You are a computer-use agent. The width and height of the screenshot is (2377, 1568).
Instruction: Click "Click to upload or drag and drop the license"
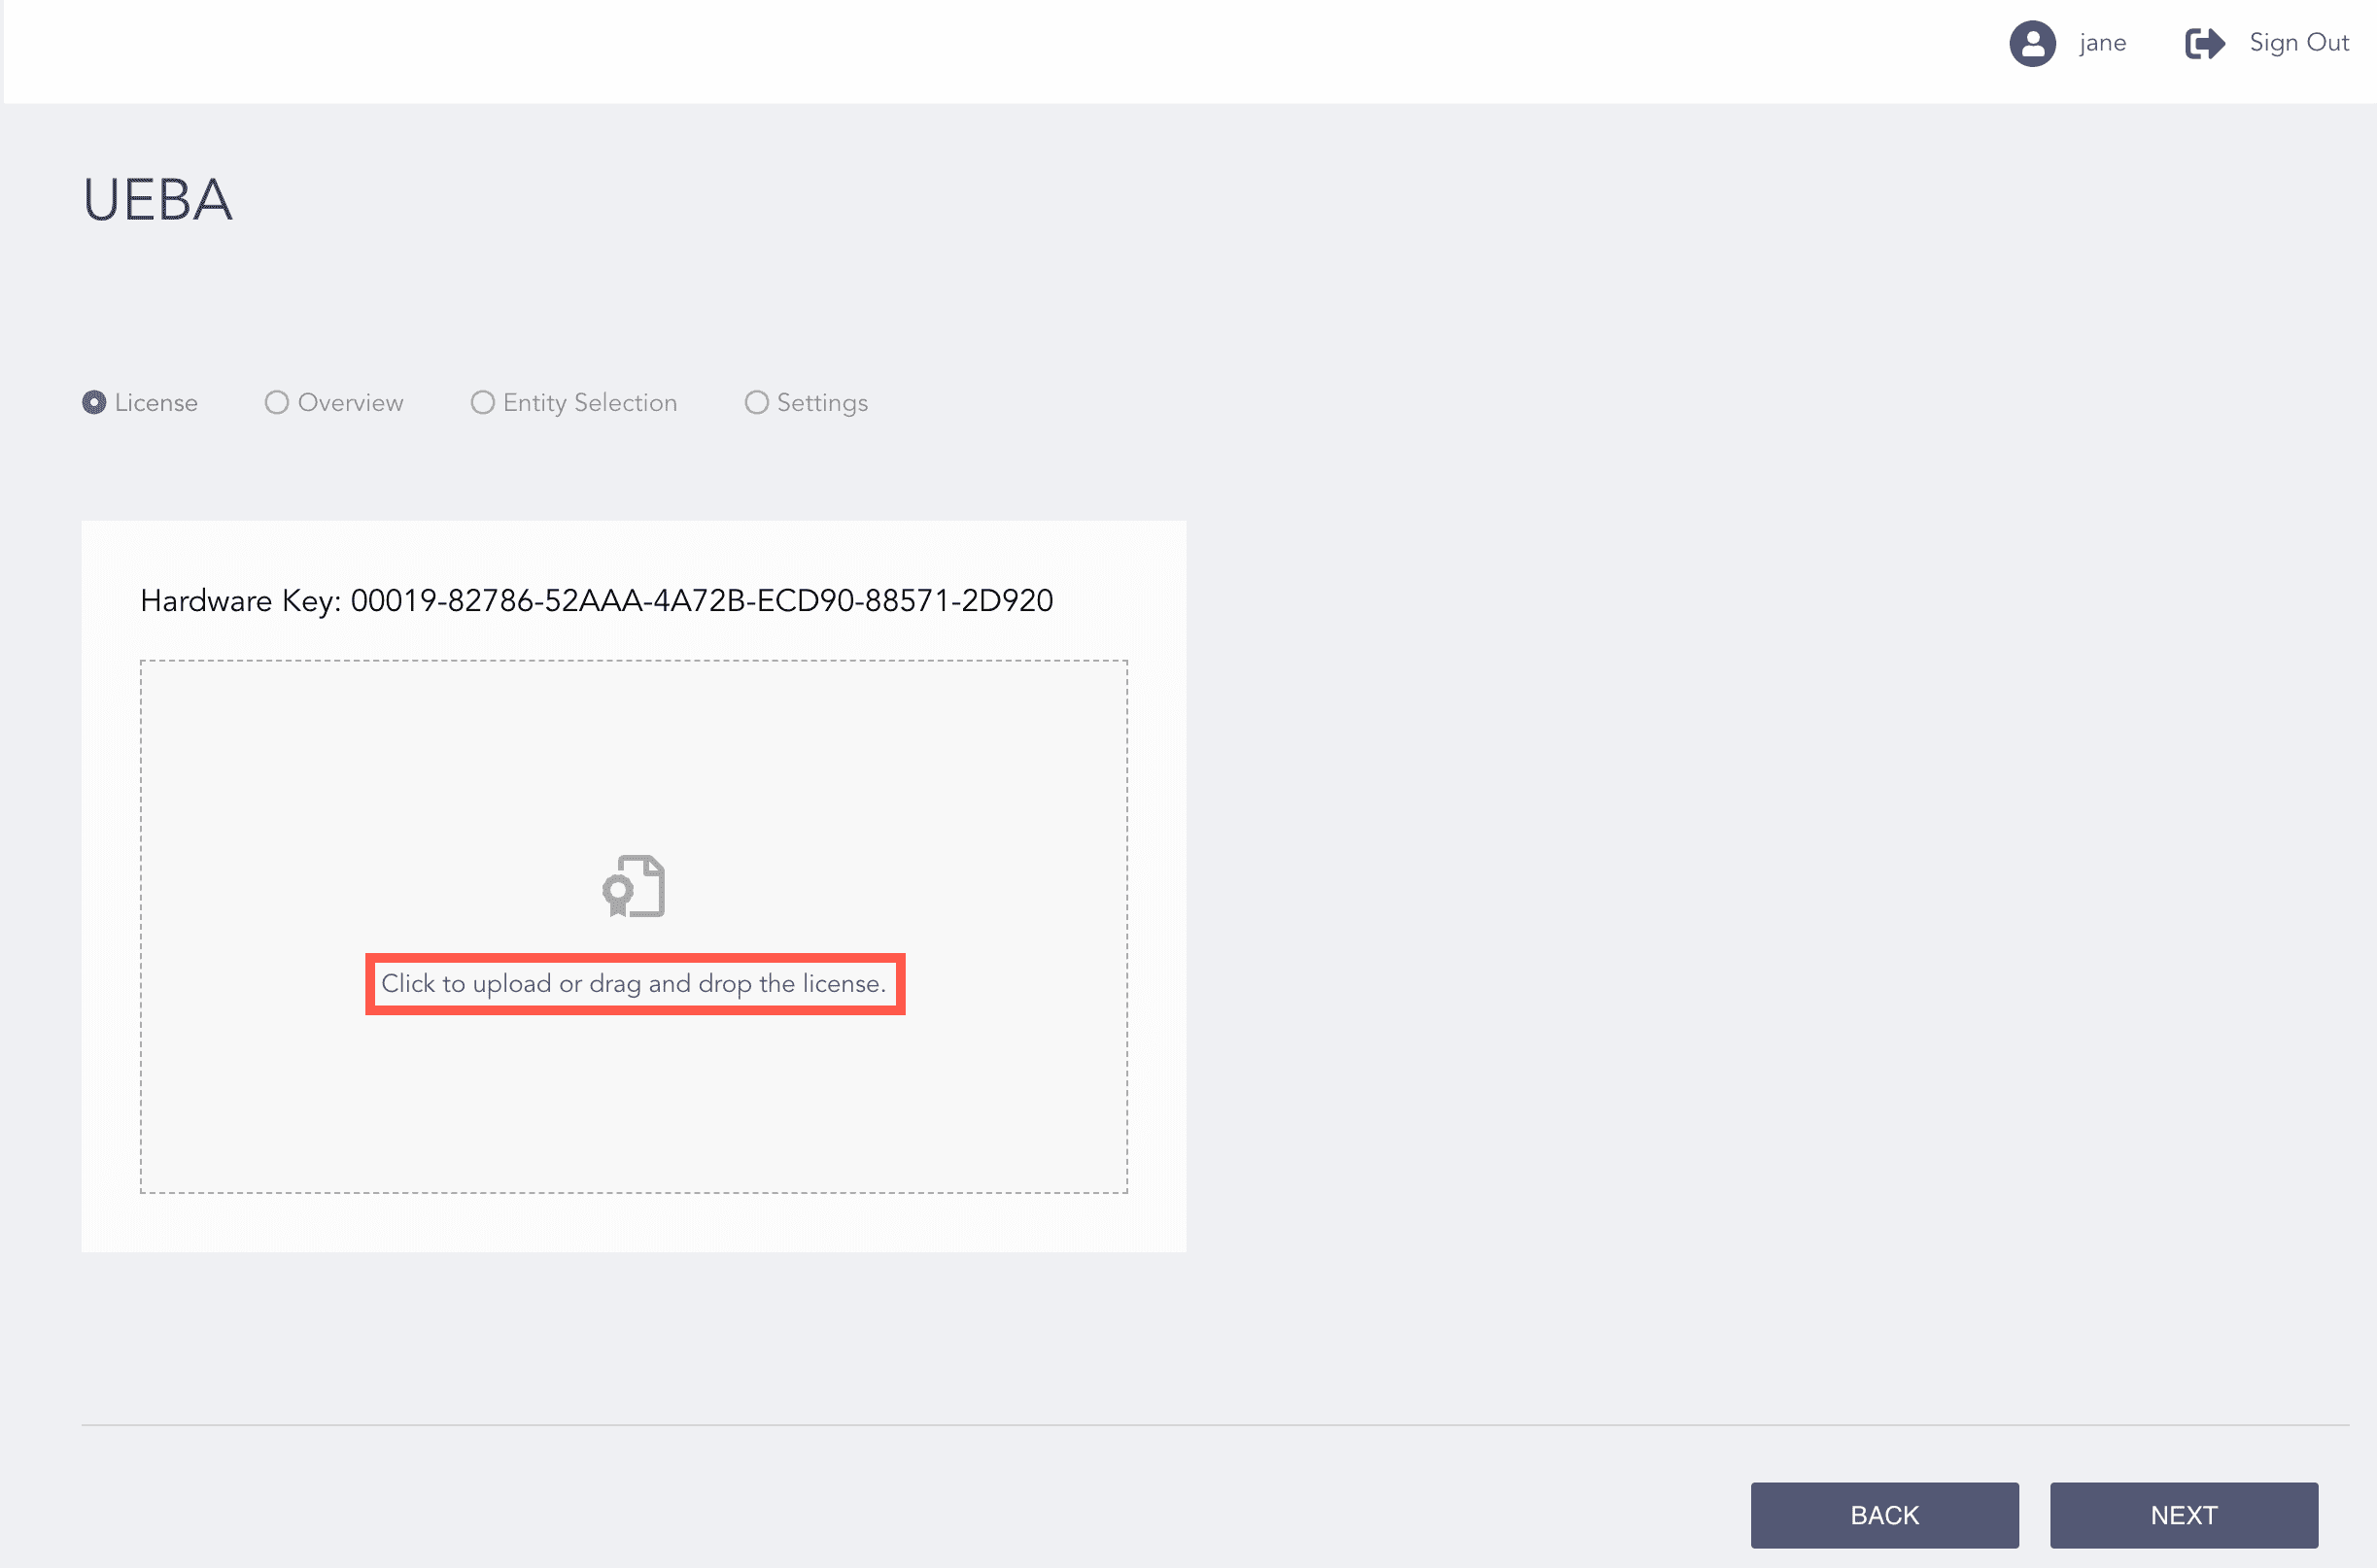pos(634,983)
